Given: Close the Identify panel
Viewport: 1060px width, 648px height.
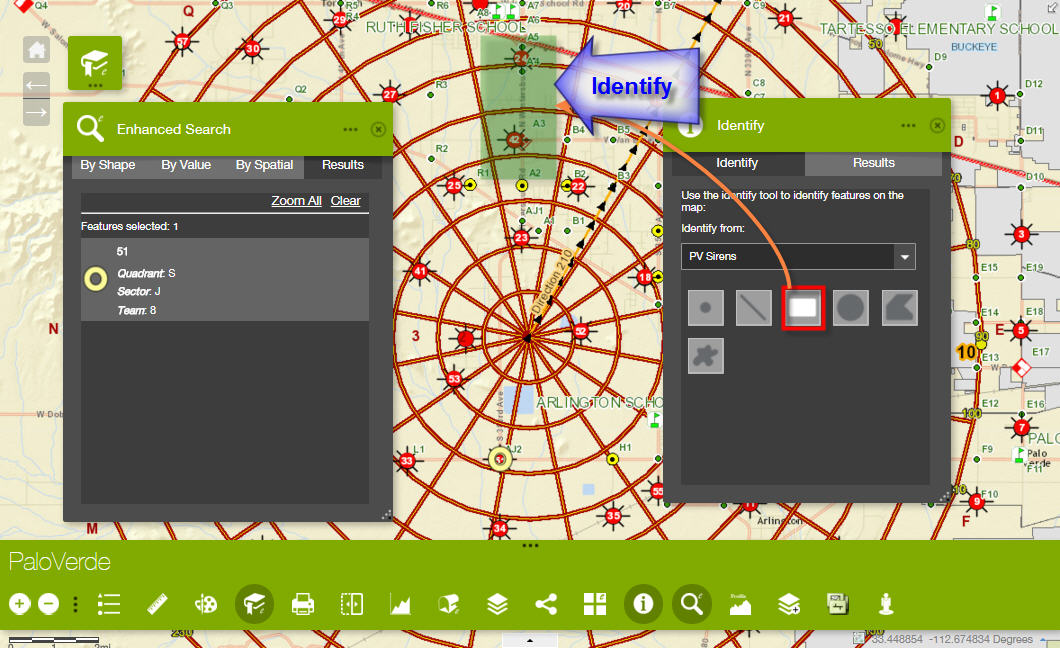Looking at the screenshot, I should click(937, 126).
